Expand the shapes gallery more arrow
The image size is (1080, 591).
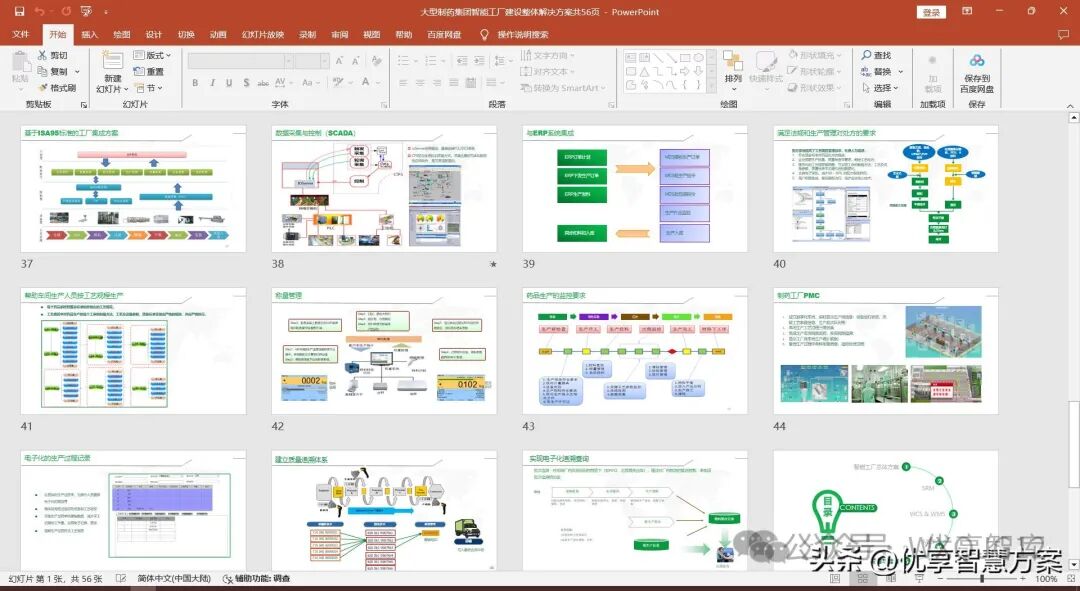pos(712,85)
